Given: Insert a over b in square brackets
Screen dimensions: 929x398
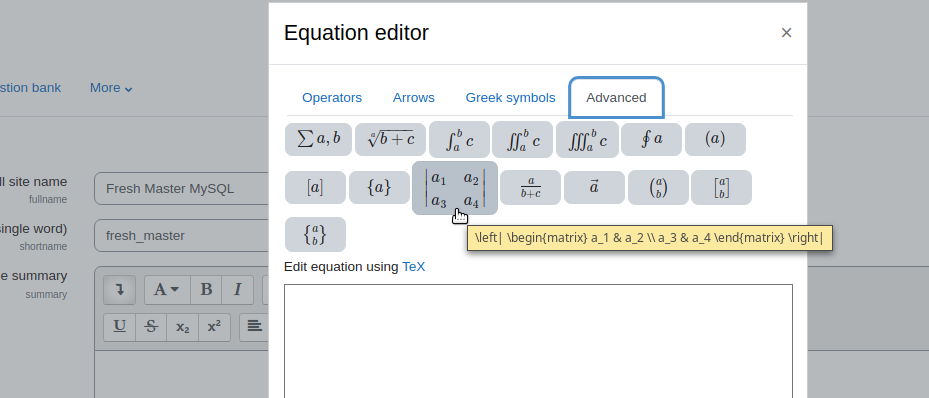Looking at the screenshot, I should [x=721, y=188].
